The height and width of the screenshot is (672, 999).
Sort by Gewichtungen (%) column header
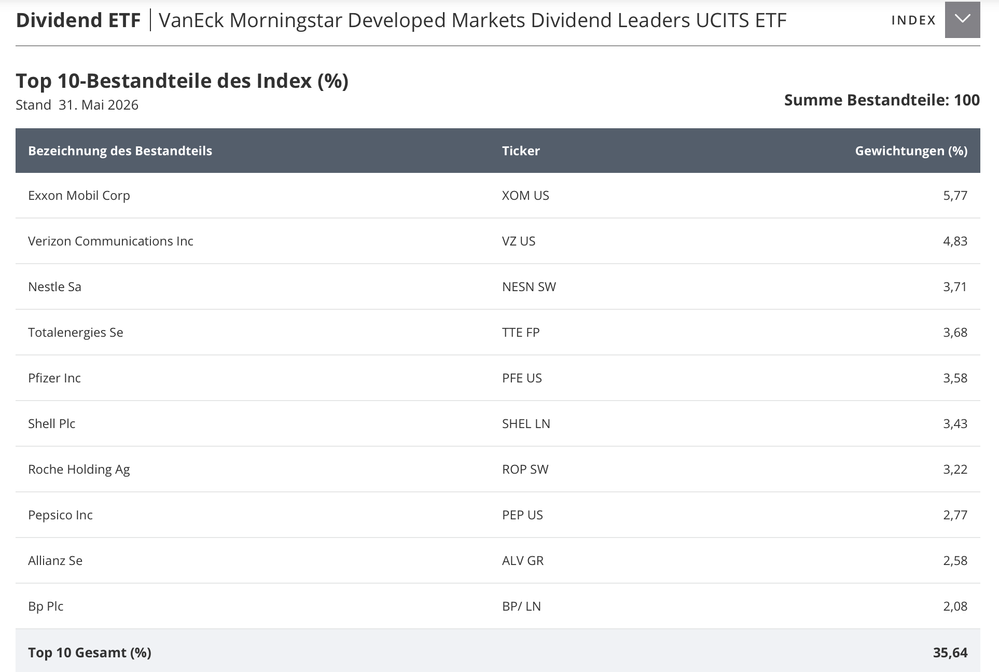coord(911,151)
